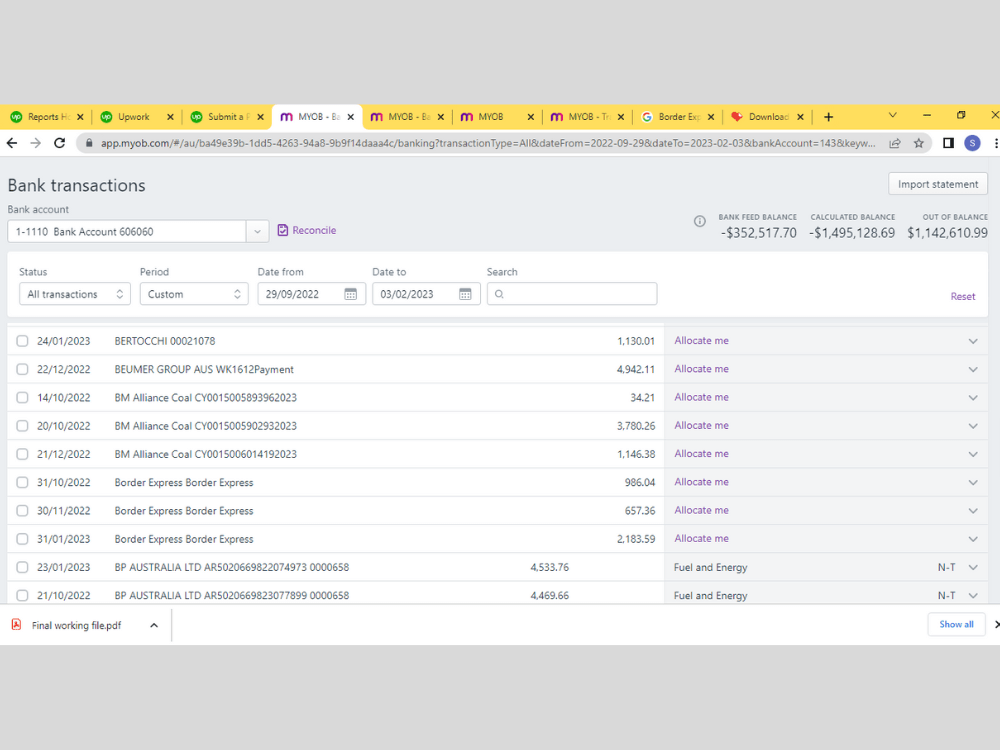Switch to the Download browser tab
The image size is (1000, 750).
[765, 117]
